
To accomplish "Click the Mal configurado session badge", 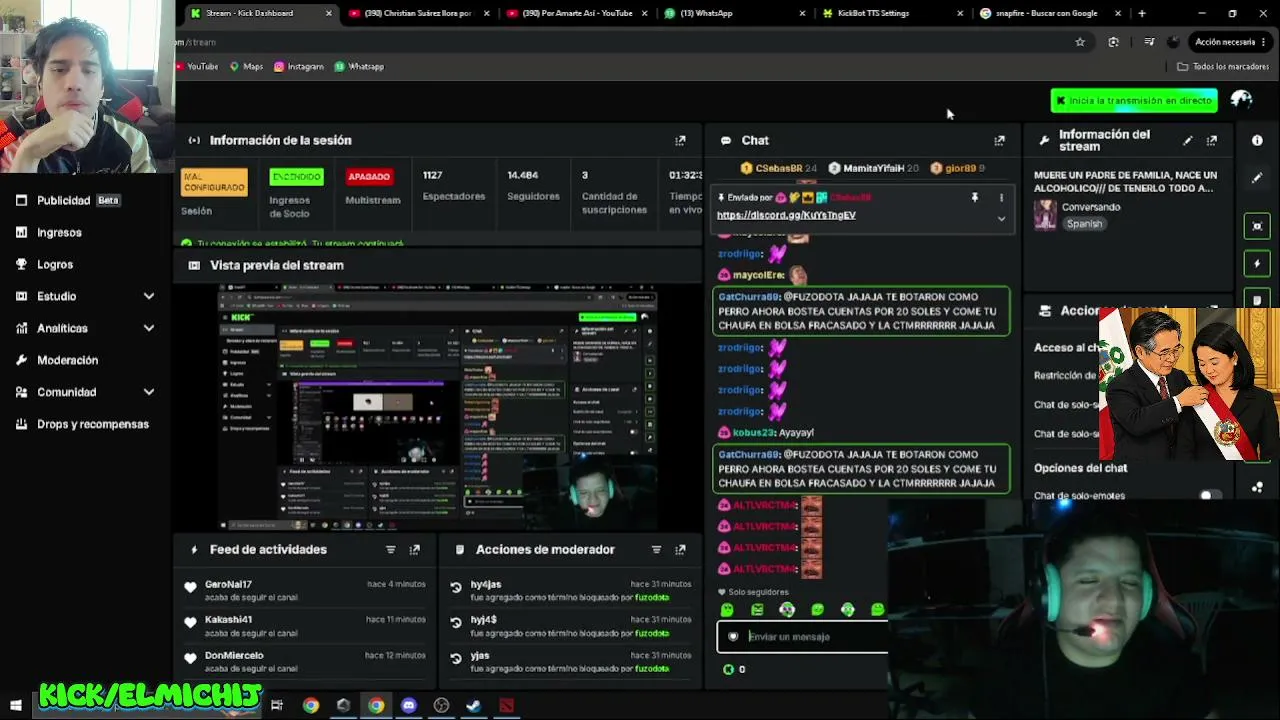I will click(213, 182).
